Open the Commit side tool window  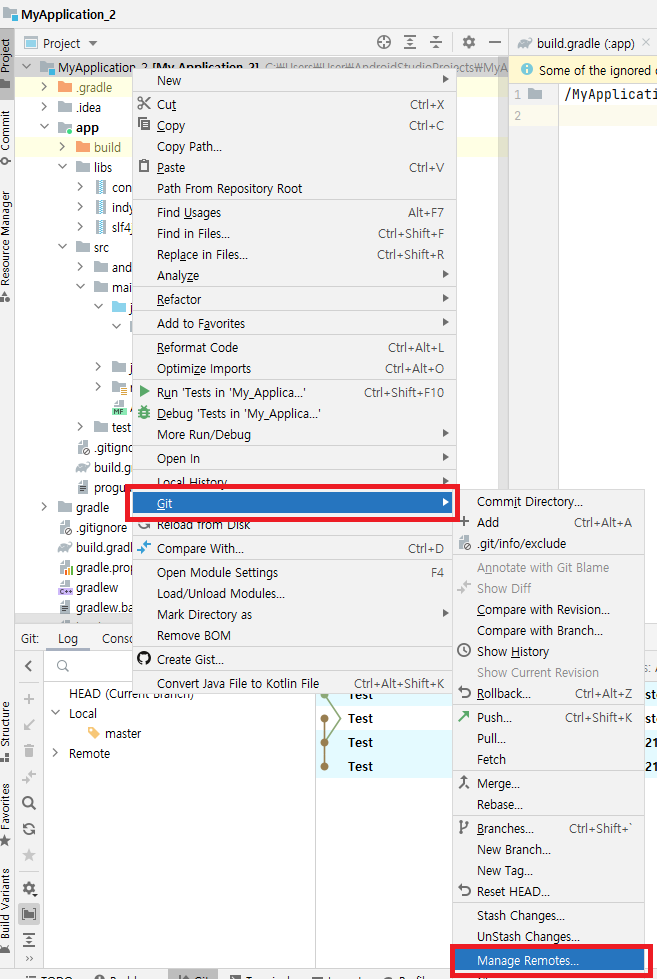point(6,137)
